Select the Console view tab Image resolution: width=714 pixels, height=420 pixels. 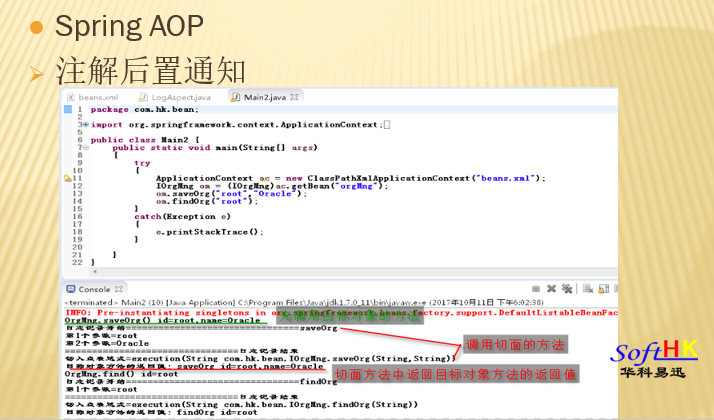coord(95,289)
